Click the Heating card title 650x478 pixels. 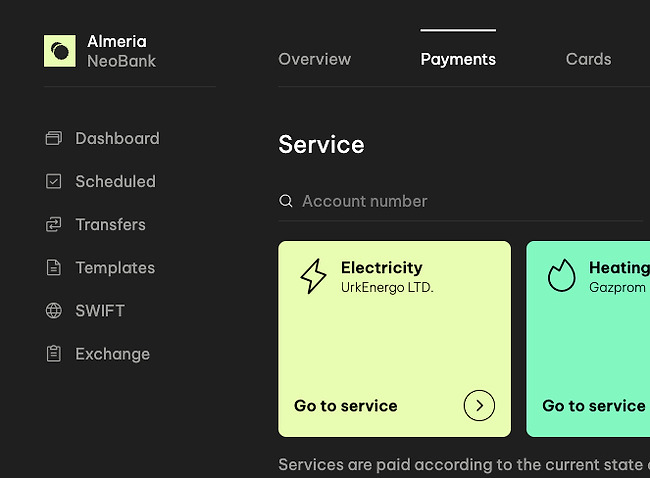point(619,268)
